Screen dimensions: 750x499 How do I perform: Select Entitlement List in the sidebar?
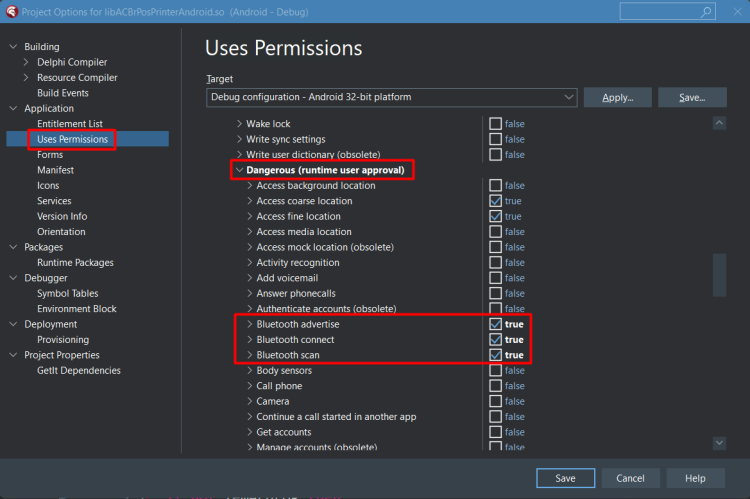tap(70, 123)
